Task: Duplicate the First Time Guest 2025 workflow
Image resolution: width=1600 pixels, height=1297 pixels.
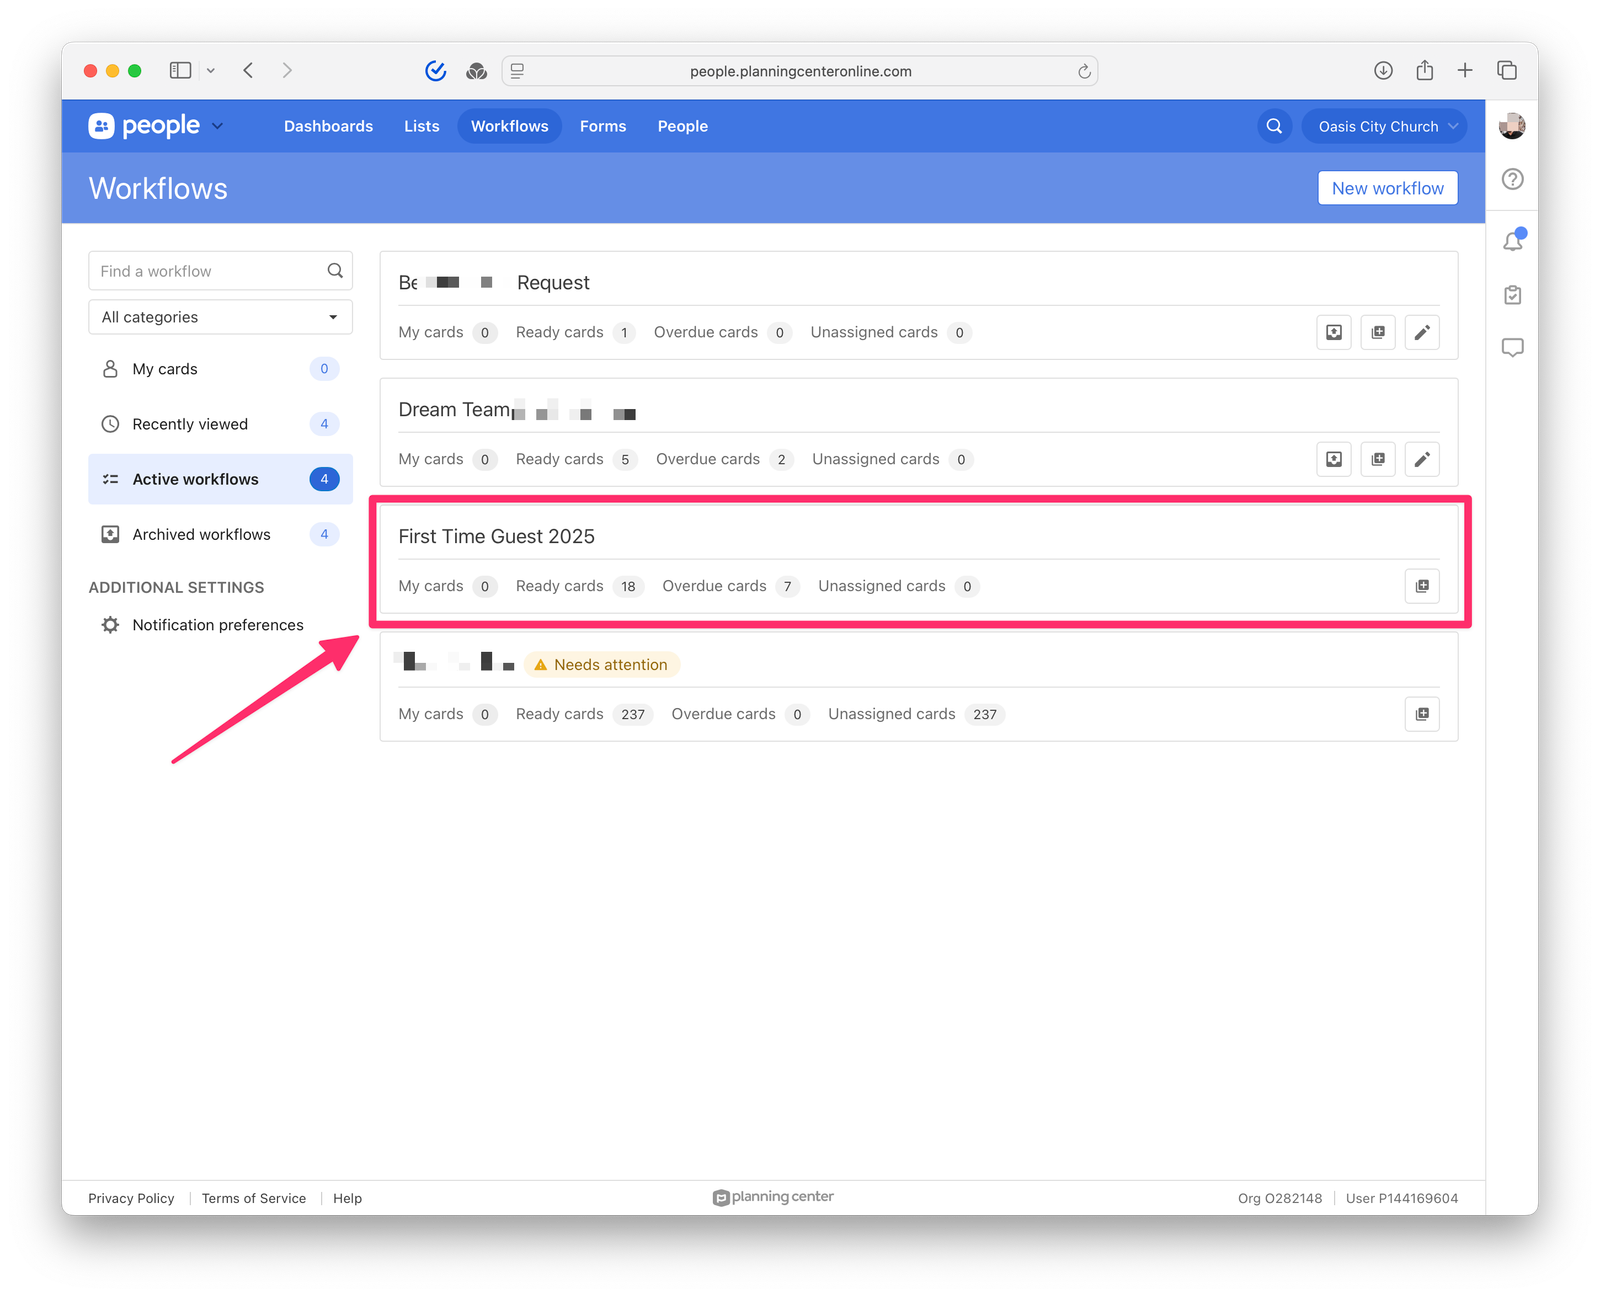Action: pos(1422,586)
